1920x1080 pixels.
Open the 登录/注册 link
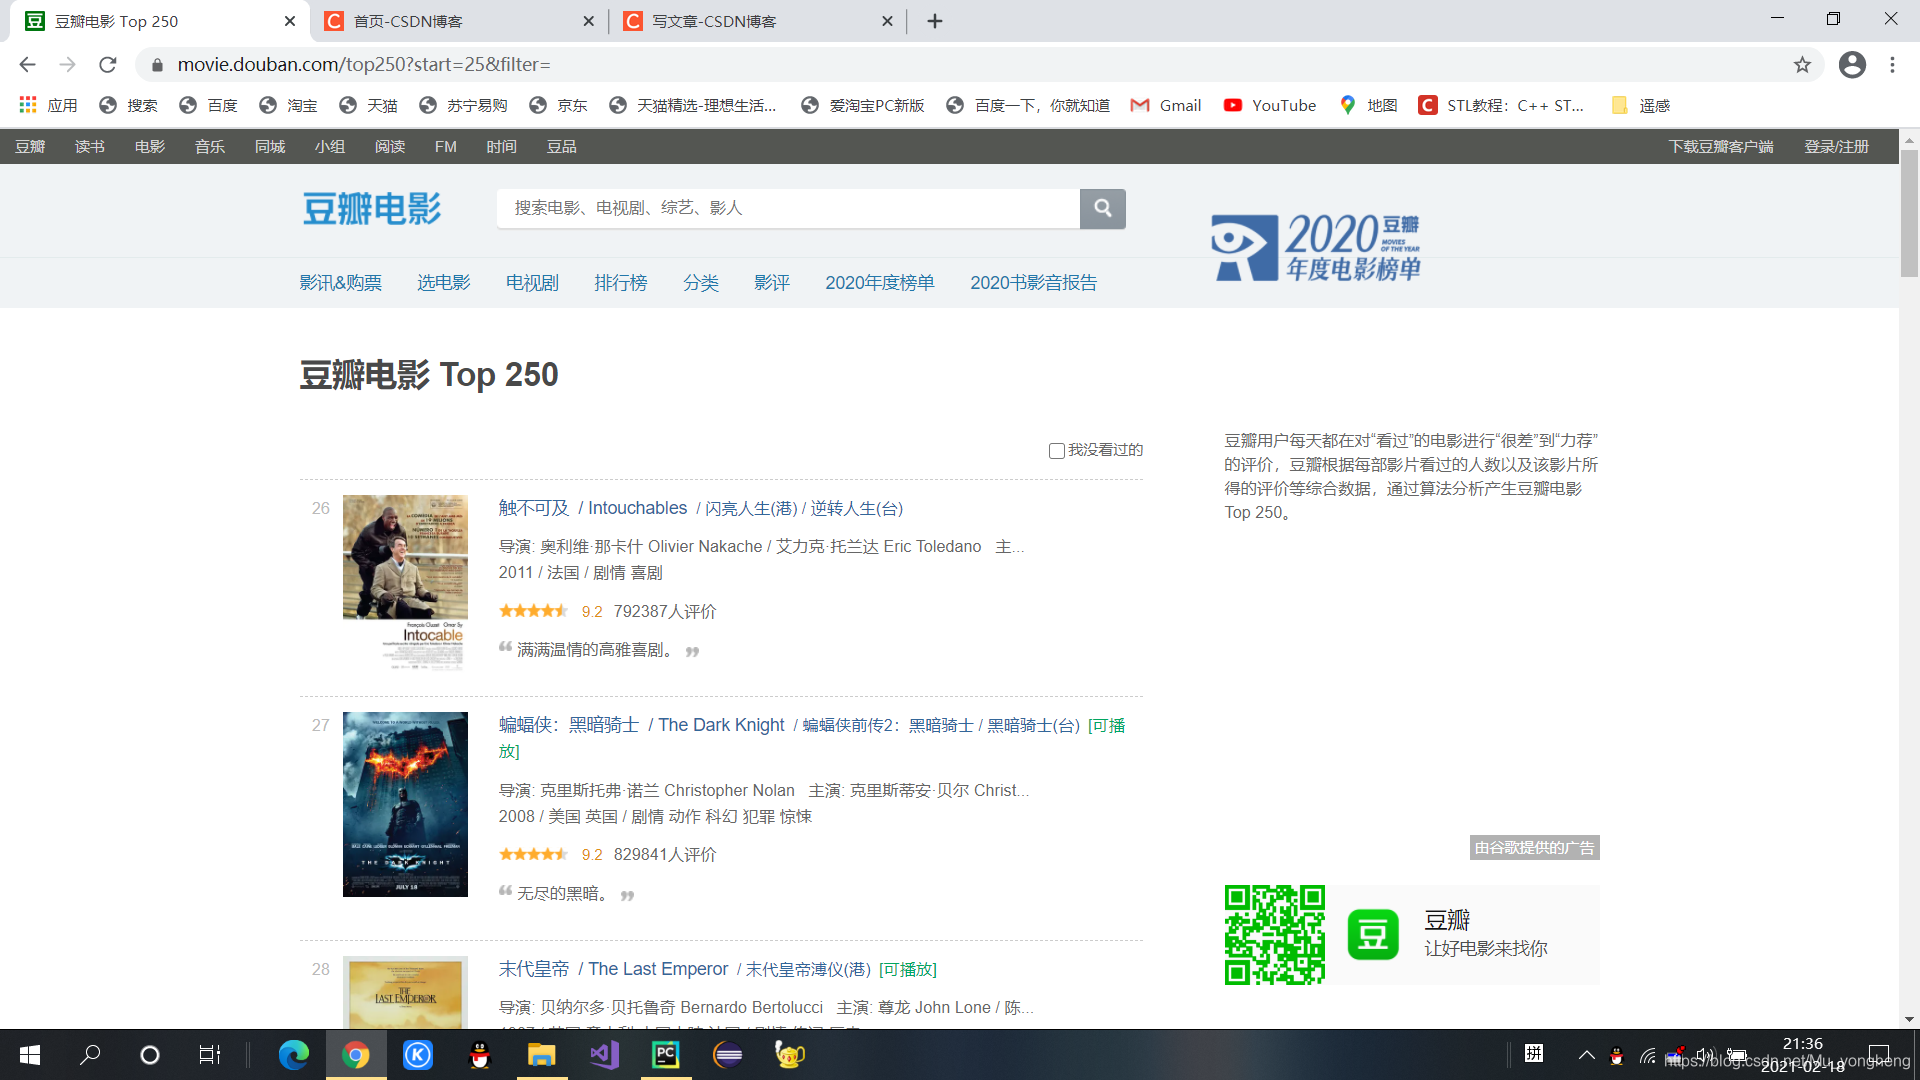(1836, 146)
